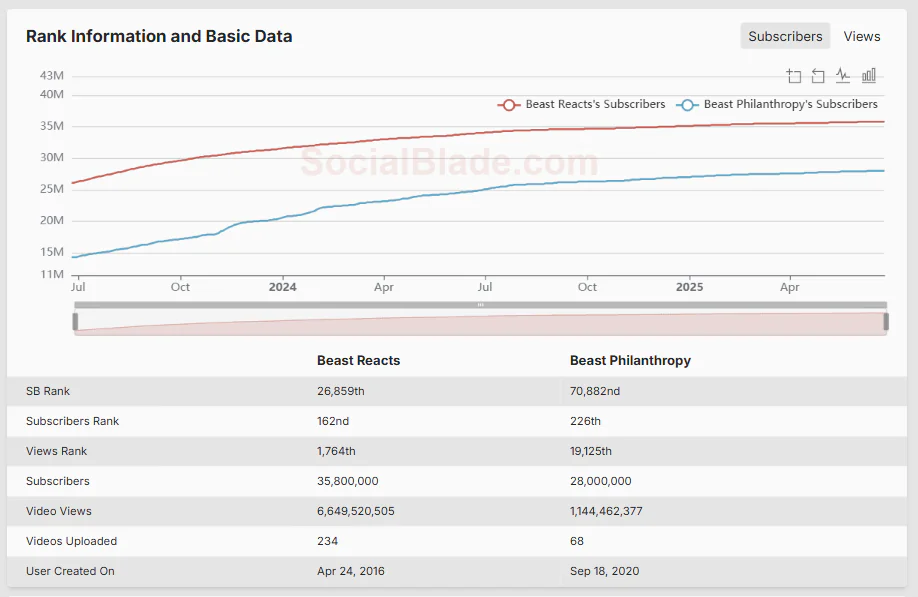Click the '35,800,000' subscribers value
918x597 pixels.
coord(348,481)
